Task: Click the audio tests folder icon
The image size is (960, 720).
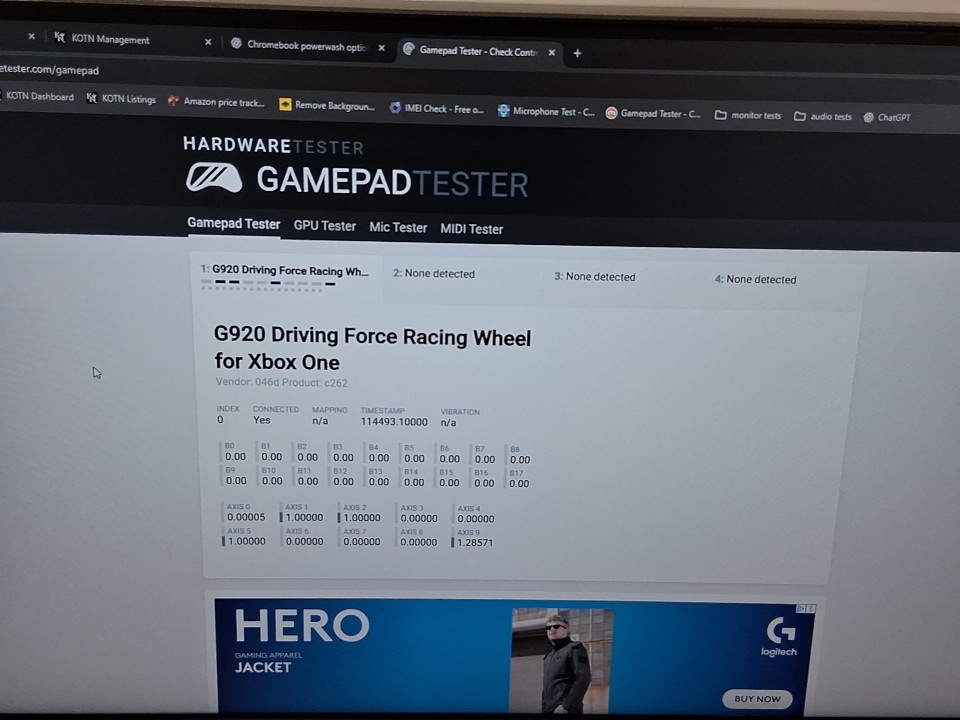Action: (800, 116)
